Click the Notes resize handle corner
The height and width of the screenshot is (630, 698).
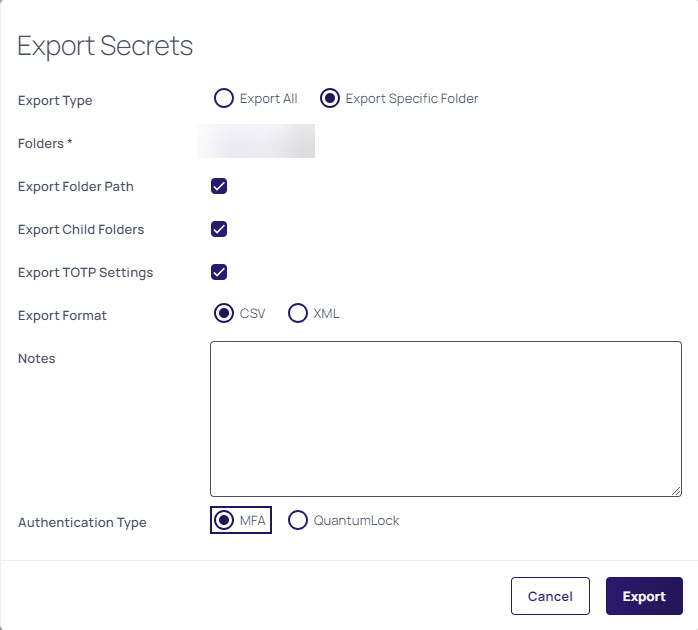click(x=676, y=491)
